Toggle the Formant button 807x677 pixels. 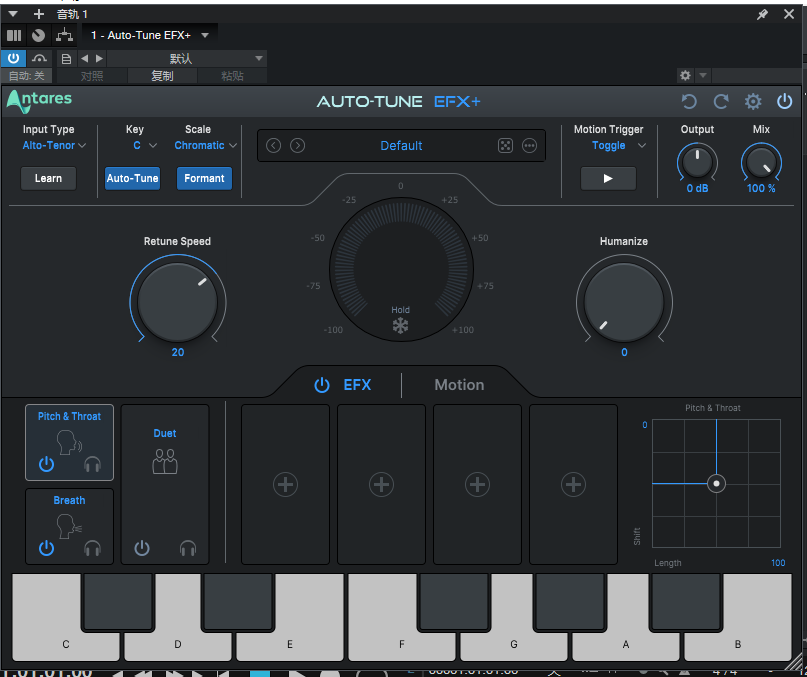[204, 178]
